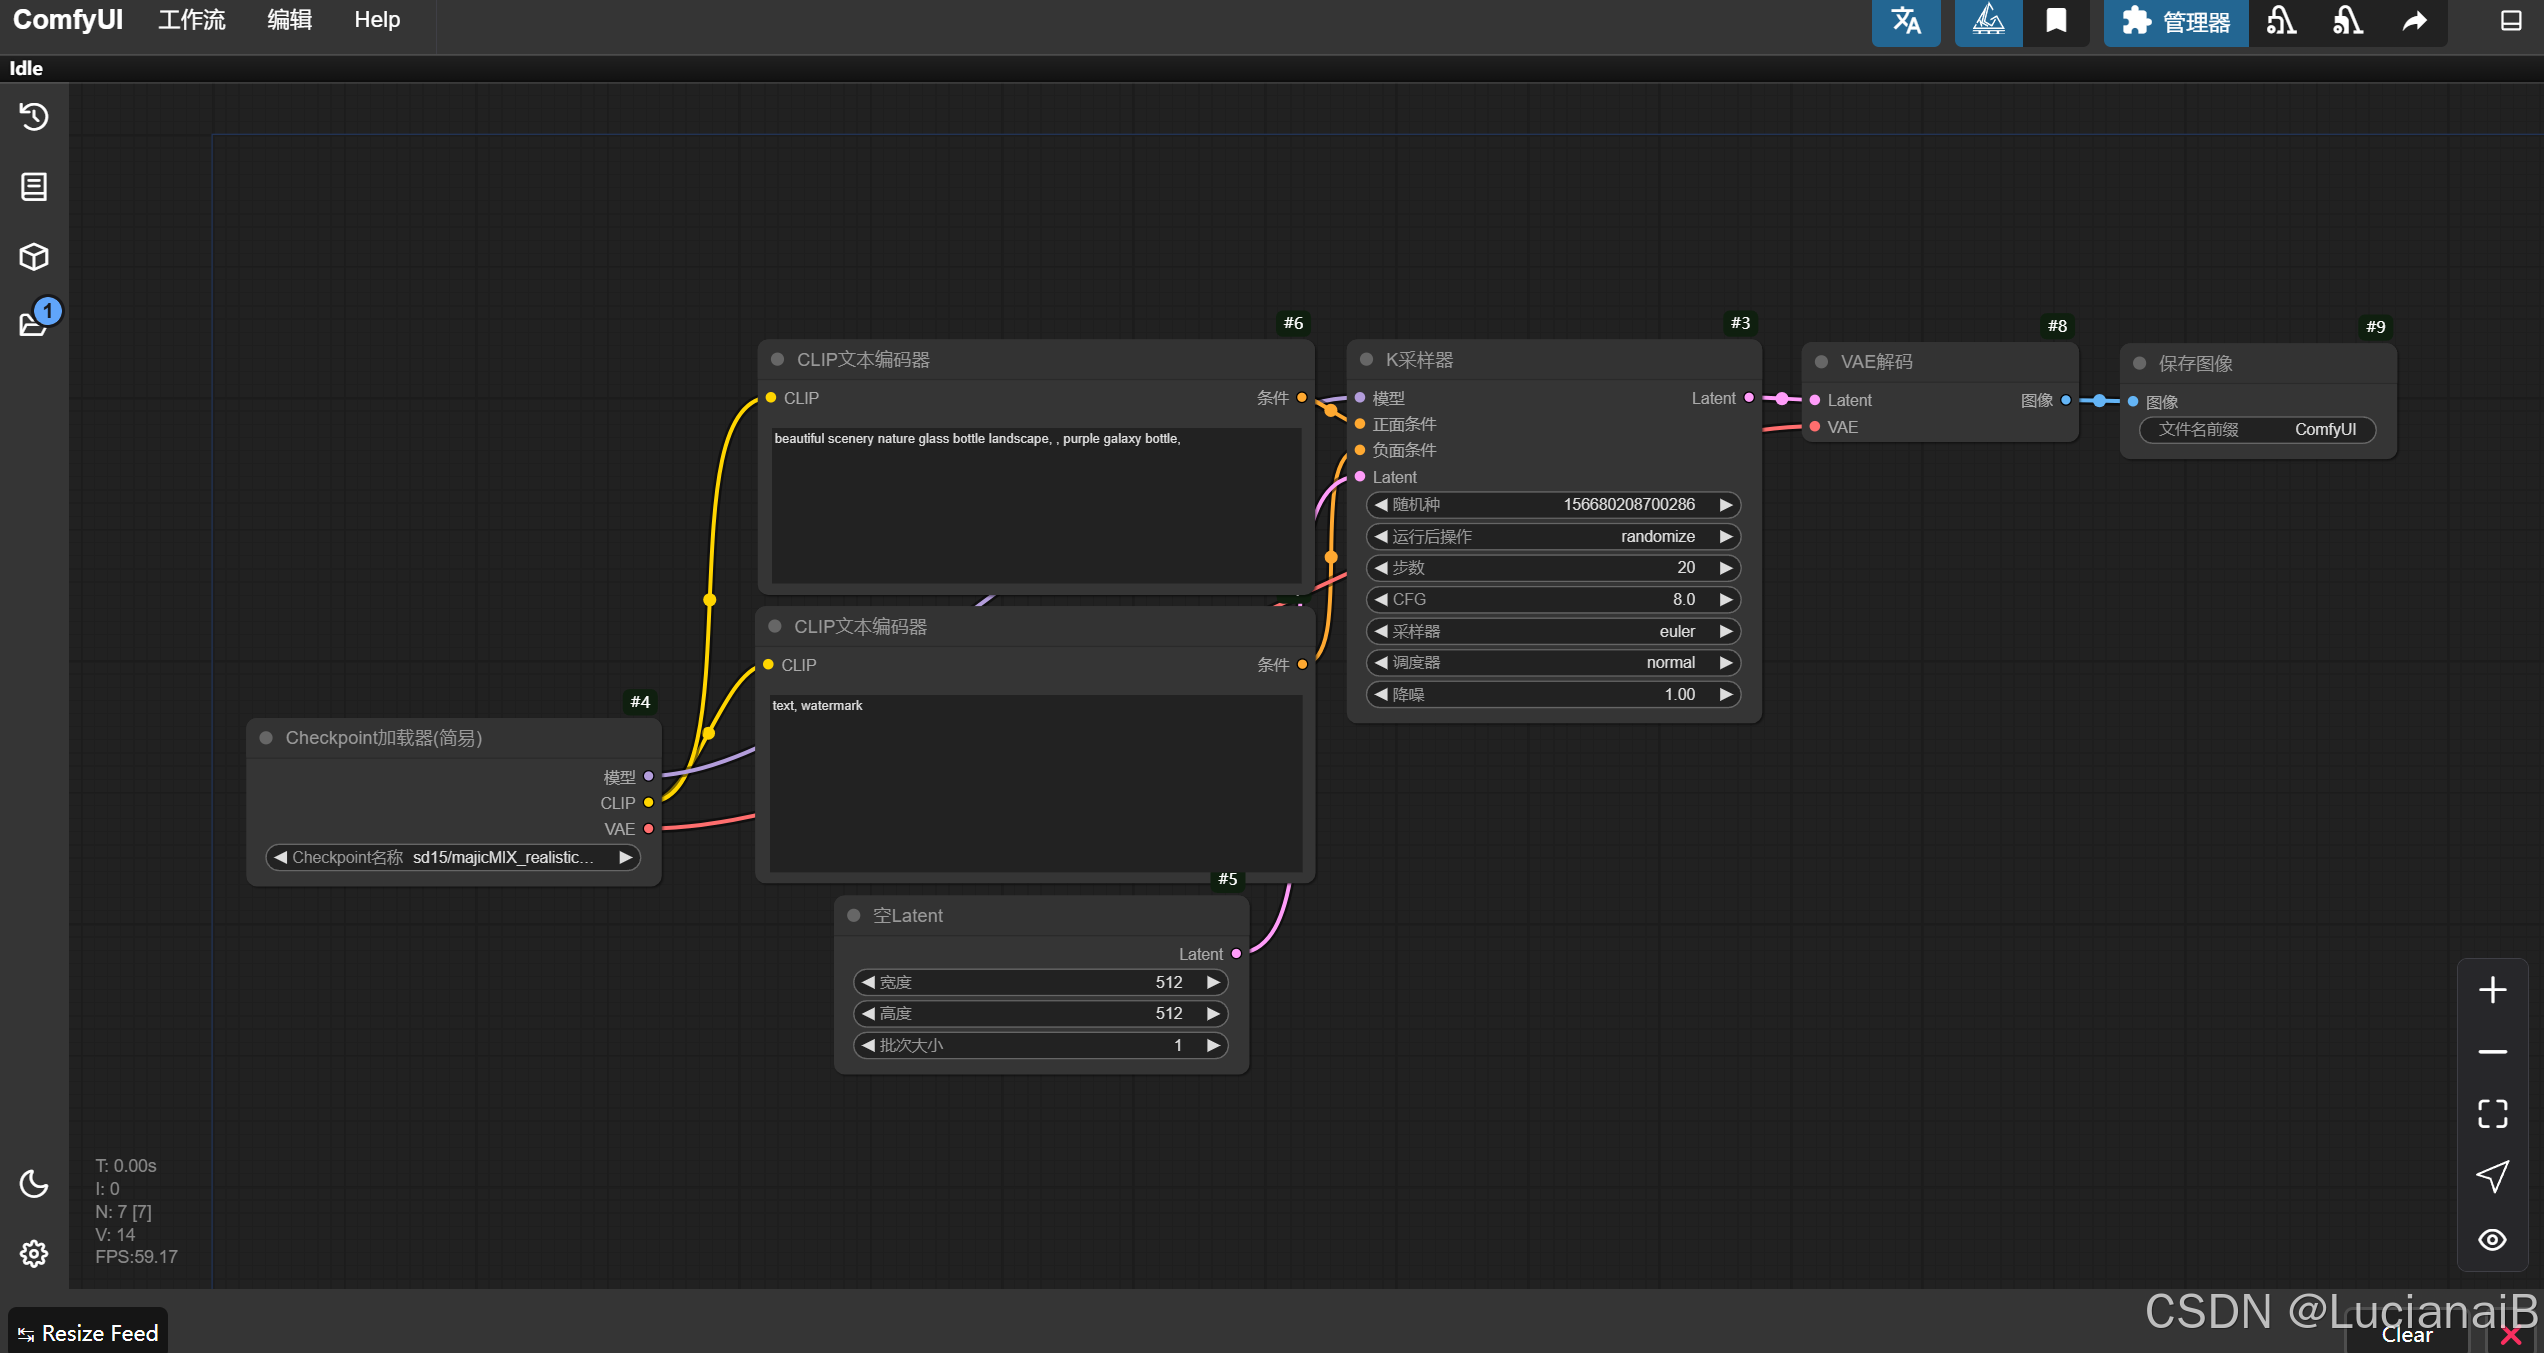Click the fit view icon in canvas controls
This screenshot has height=1353, width=2544.
pos(2492,1113)
